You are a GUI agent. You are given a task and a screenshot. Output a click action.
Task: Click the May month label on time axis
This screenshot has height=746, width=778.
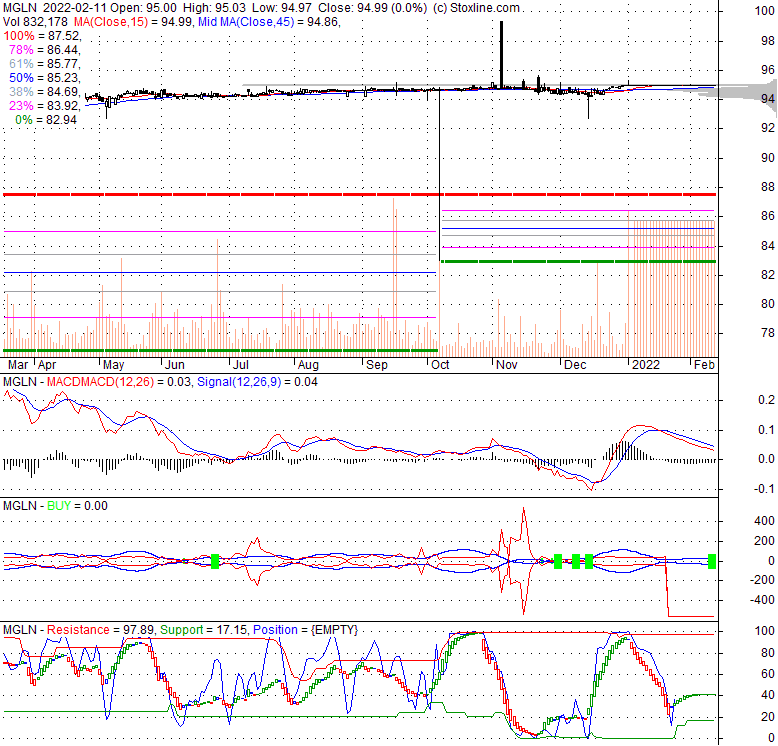point(114,365)
